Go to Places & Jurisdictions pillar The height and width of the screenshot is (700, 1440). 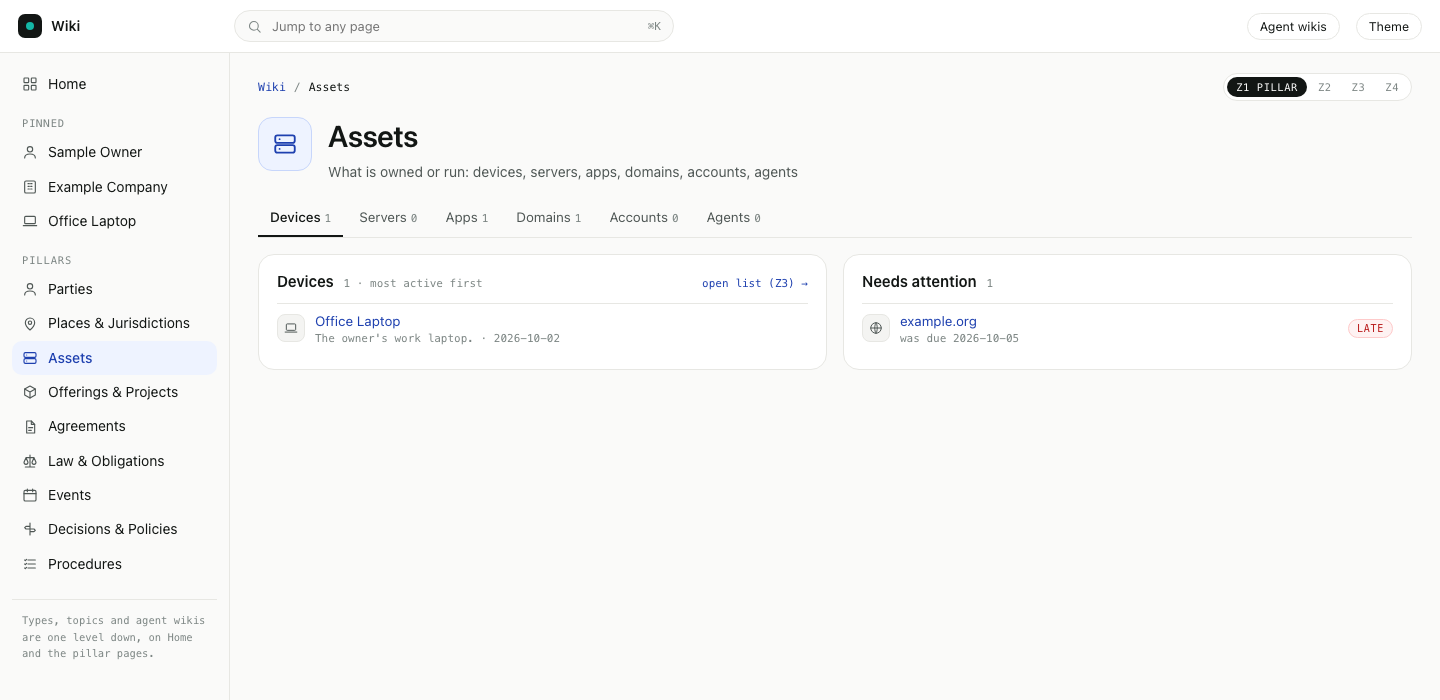114,323
